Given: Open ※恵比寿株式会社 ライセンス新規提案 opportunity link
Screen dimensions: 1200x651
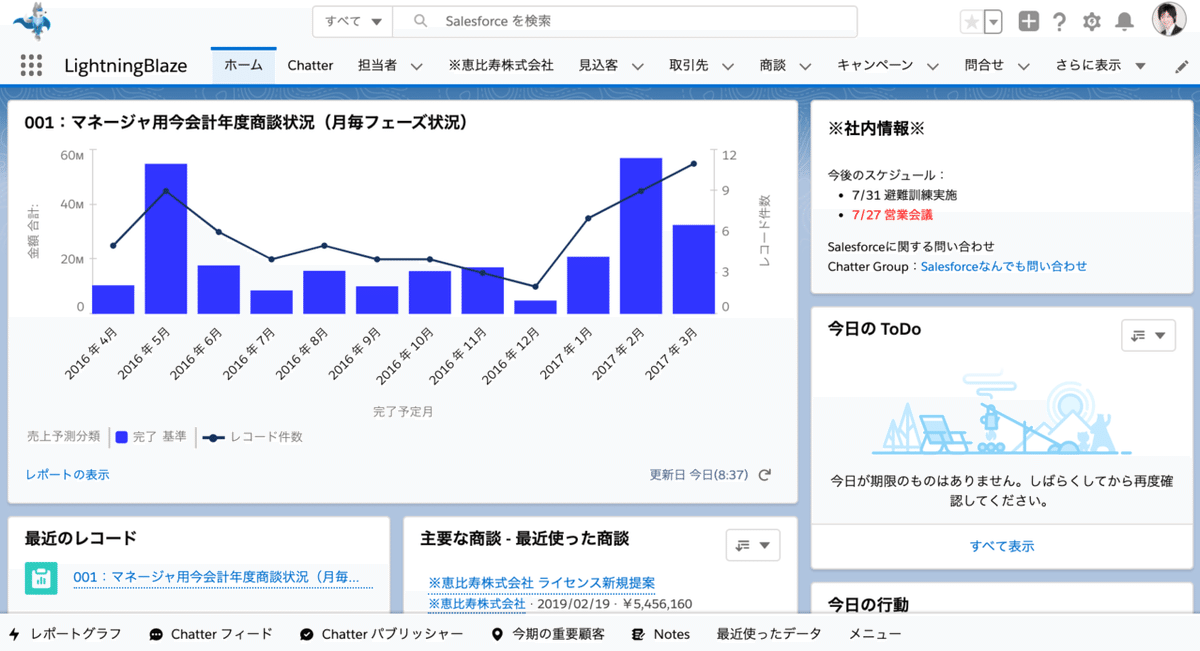Looking at the screenshot, I should [x=541, y=583].
